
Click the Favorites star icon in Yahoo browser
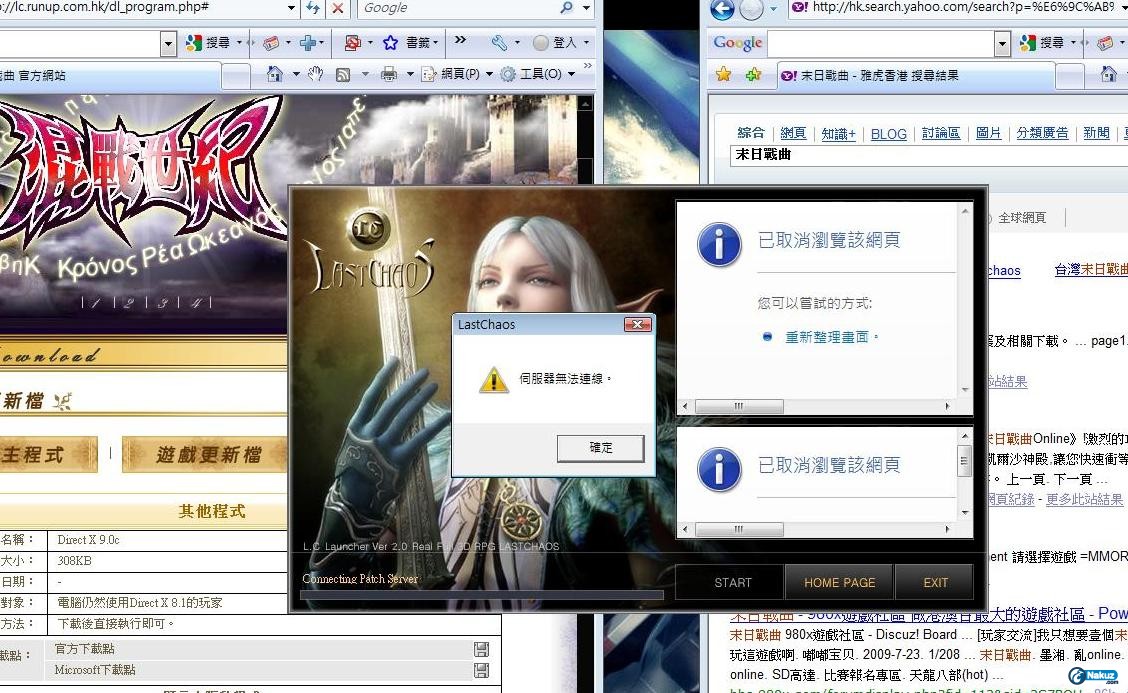click(723, 74)
